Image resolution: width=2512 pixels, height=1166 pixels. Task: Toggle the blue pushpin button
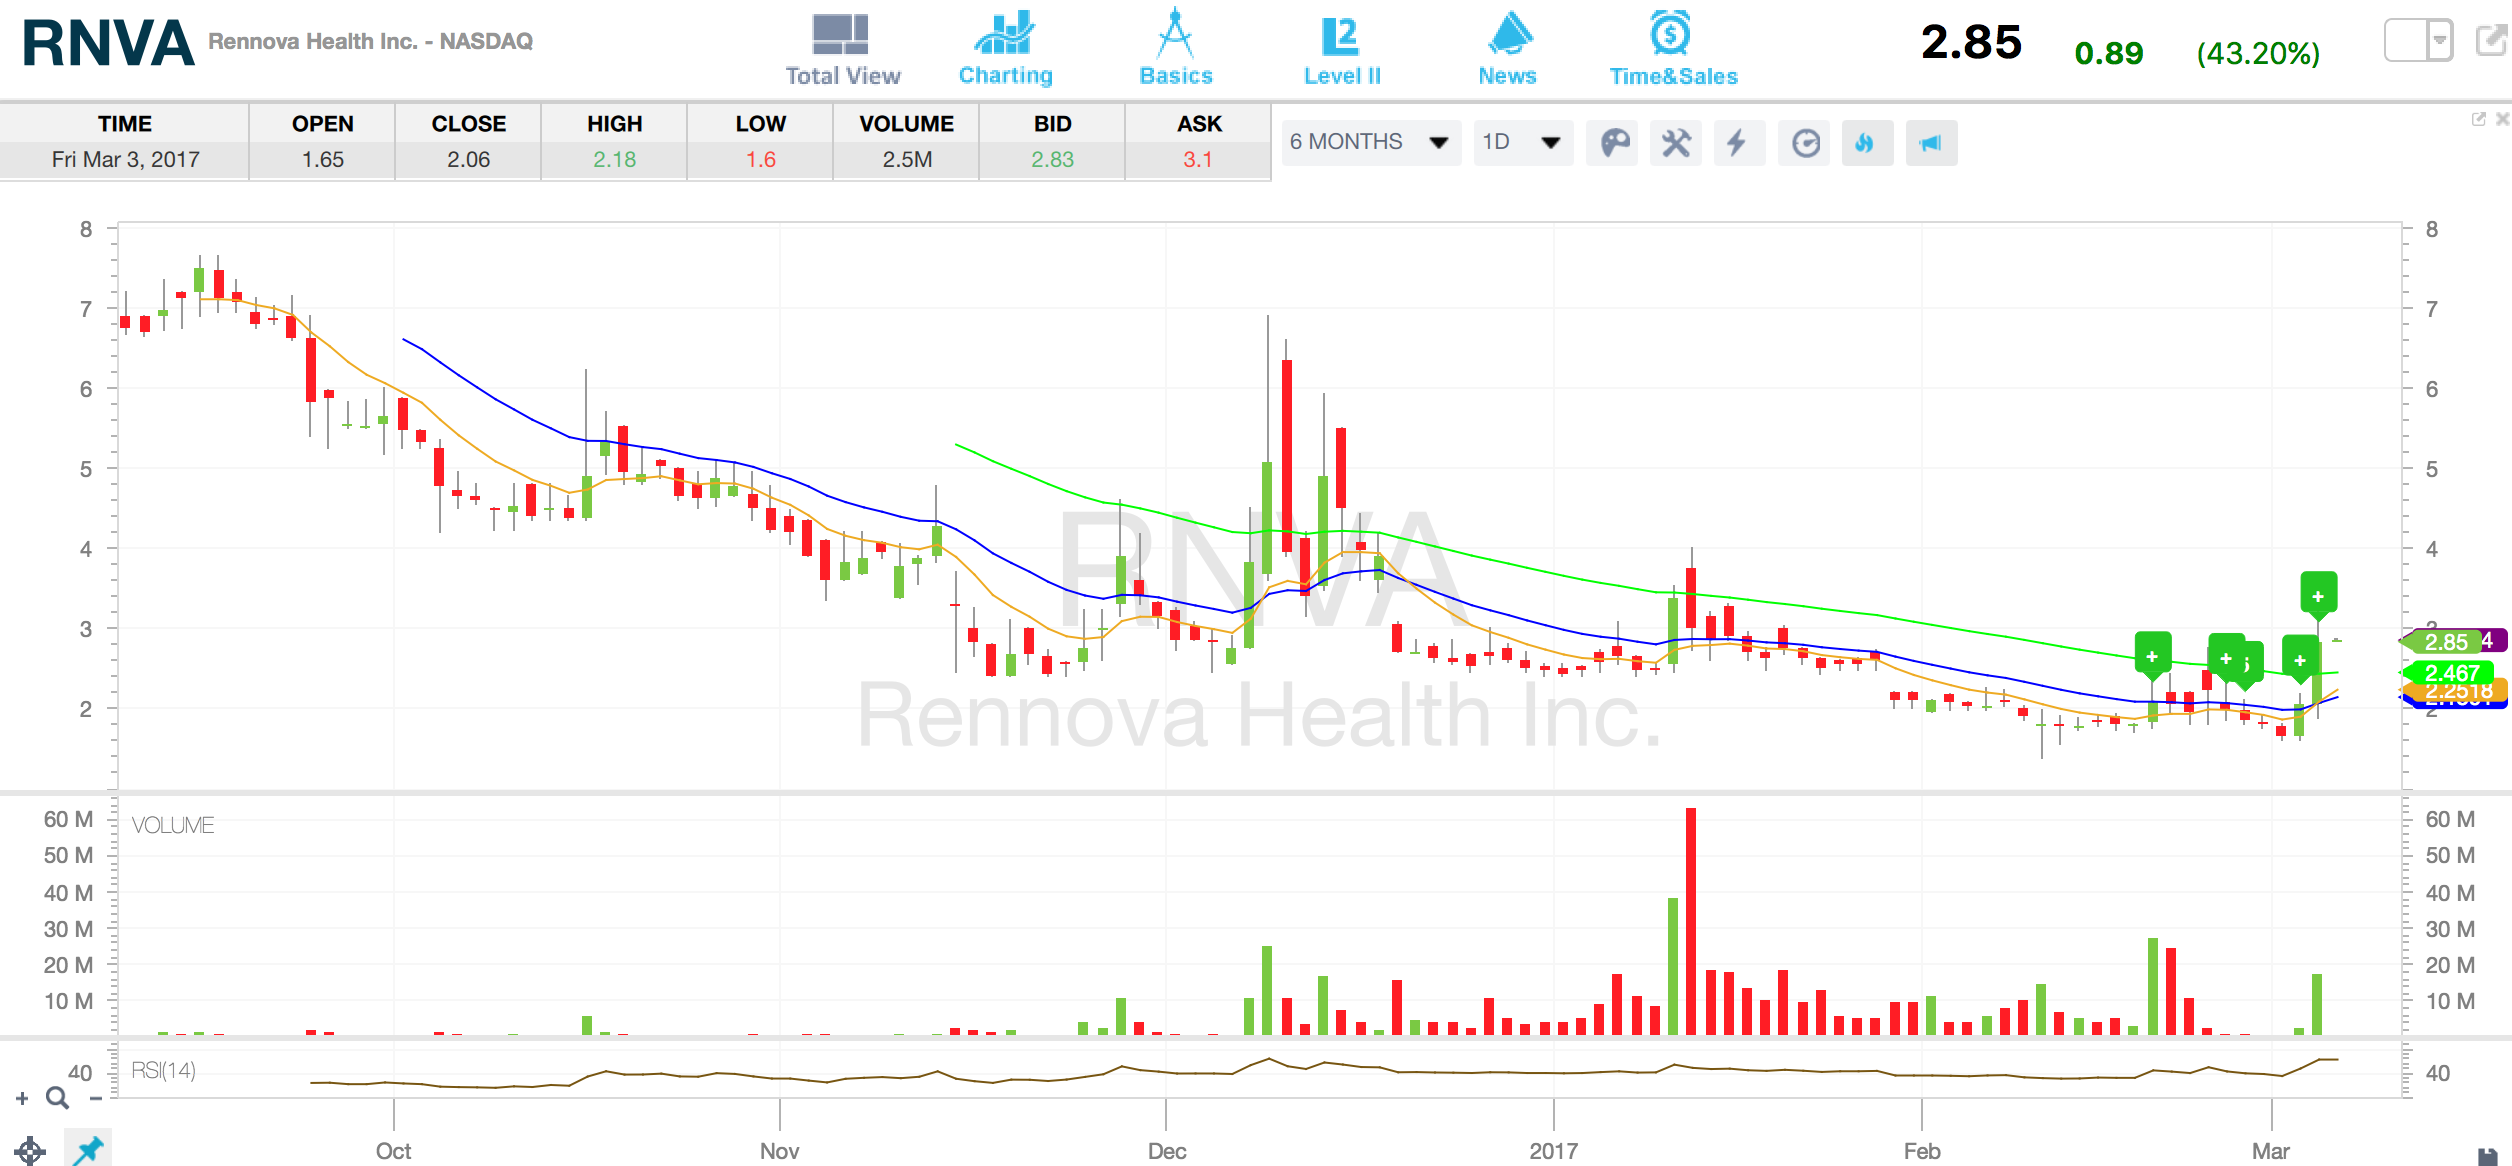click(88, 1149)
